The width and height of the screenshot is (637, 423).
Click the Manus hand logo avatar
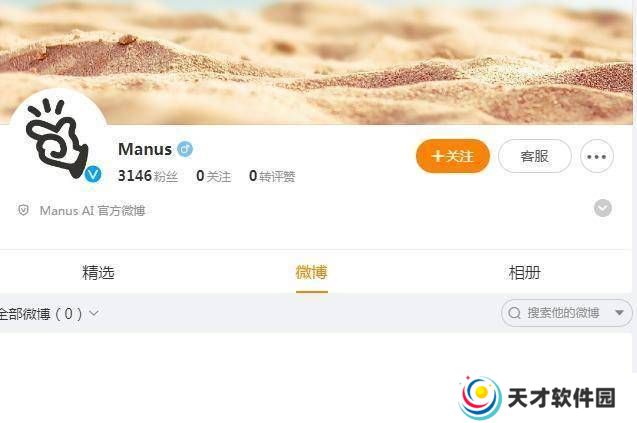(x=58, y=138)
